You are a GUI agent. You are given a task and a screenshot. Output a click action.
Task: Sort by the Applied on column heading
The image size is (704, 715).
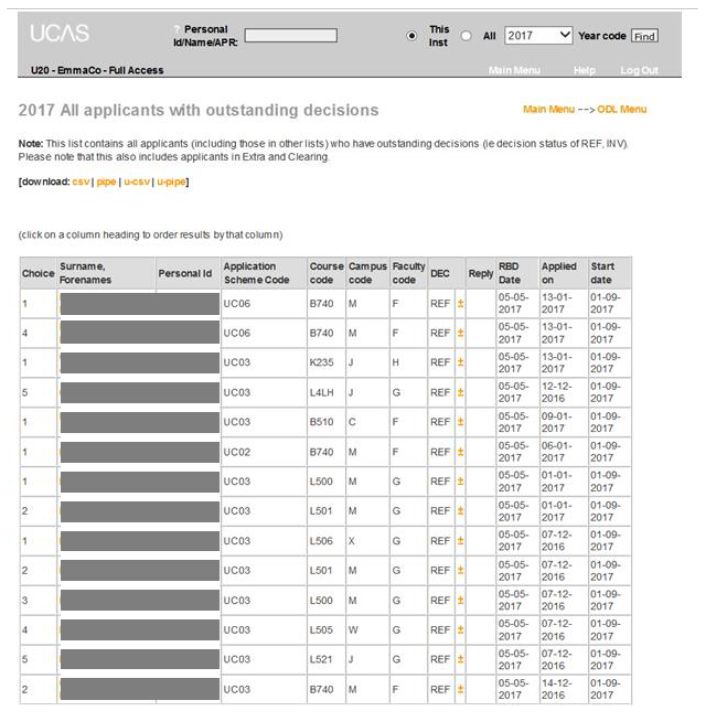[559, 273]
